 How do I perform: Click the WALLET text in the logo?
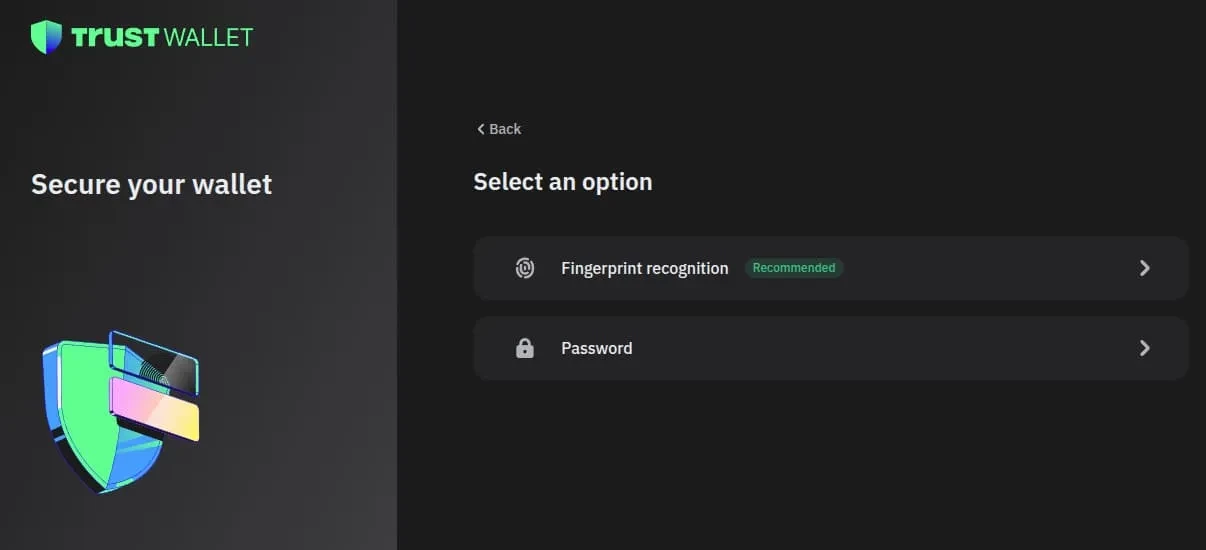coord(208,38)
